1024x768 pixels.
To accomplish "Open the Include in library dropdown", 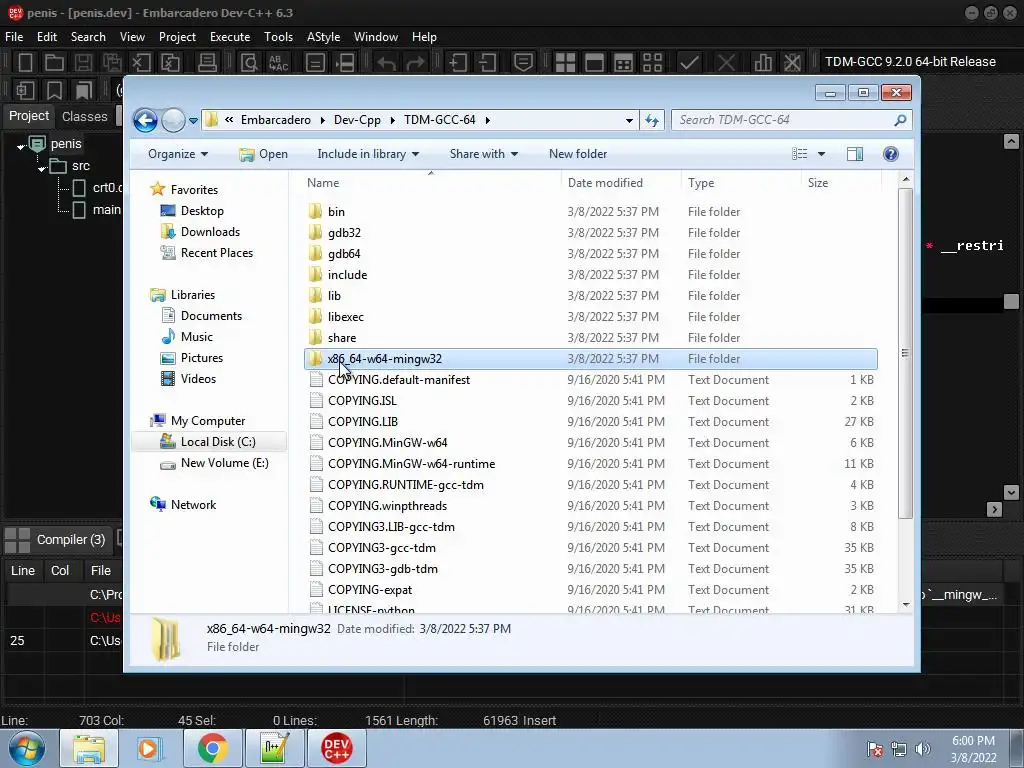I will (368, 154).
